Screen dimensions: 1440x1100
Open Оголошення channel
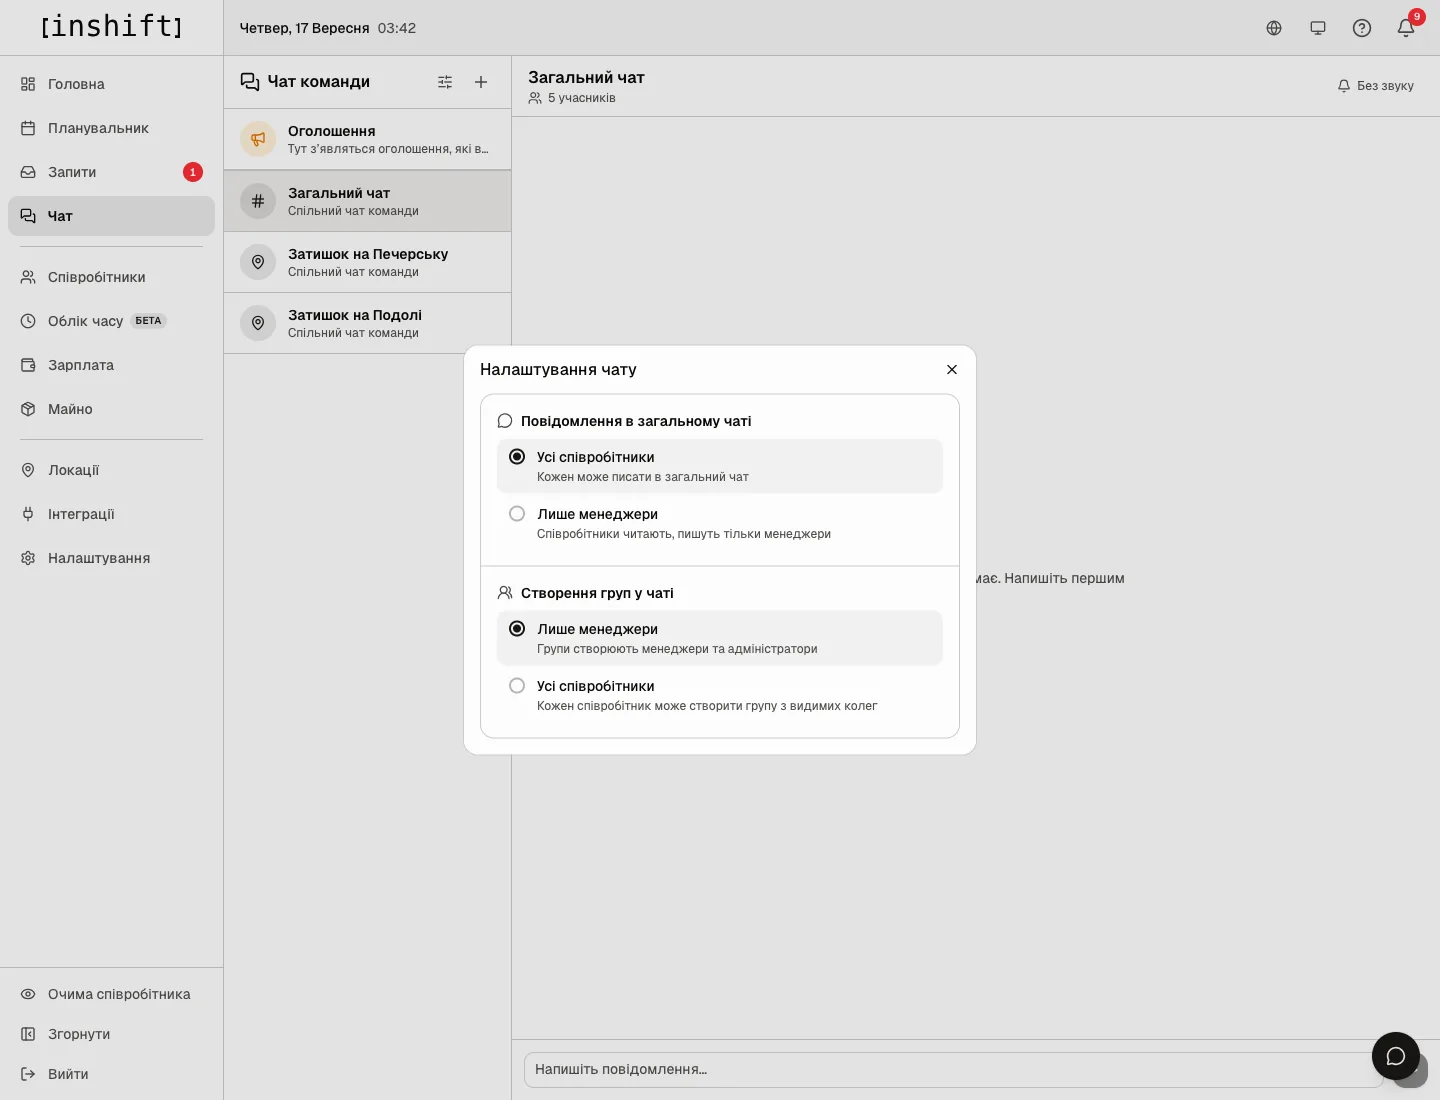367,139
